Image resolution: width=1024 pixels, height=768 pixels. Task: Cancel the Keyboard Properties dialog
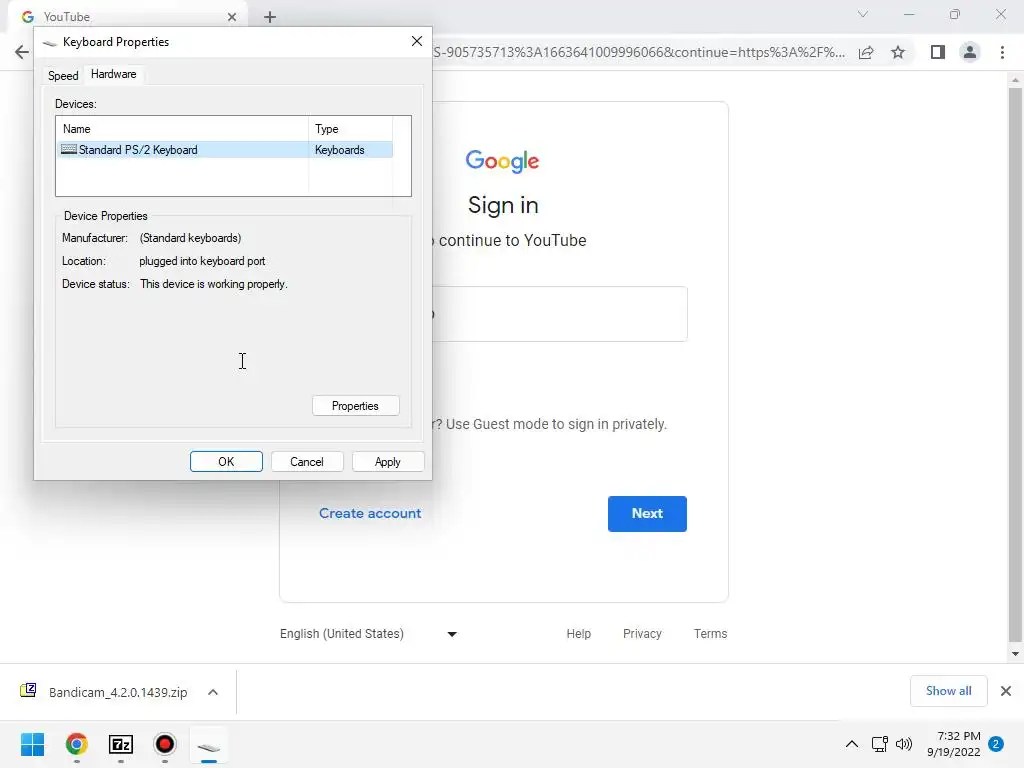click(x=307, y=462)
